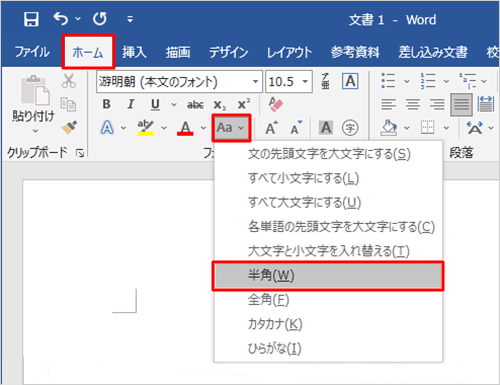Click Clear All Formatting eraser icon

pos(276,104)
